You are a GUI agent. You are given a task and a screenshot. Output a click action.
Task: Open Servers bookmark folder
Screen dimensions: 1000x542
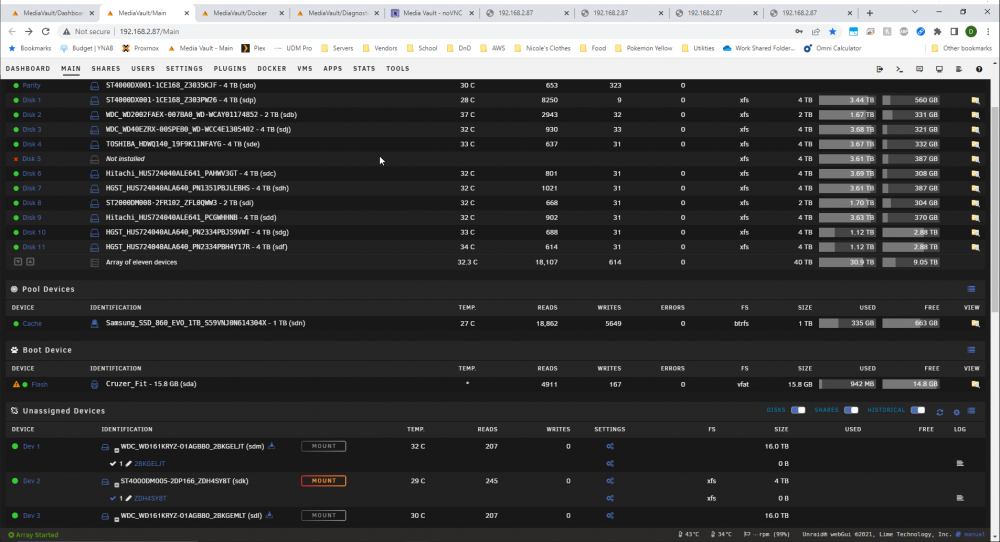[x=337, y=48]
